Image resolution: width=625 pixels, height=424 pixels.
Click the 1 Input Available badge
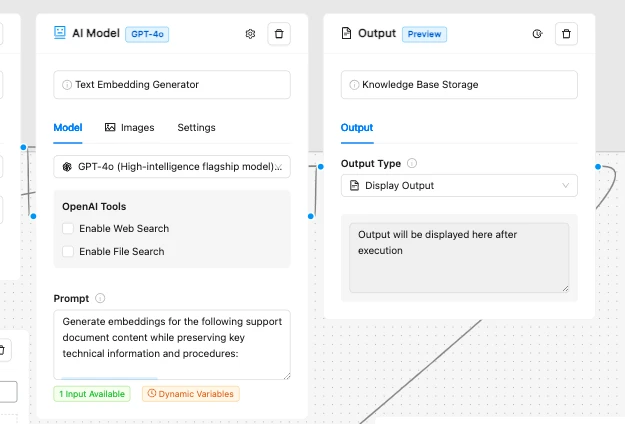(92, 394)
